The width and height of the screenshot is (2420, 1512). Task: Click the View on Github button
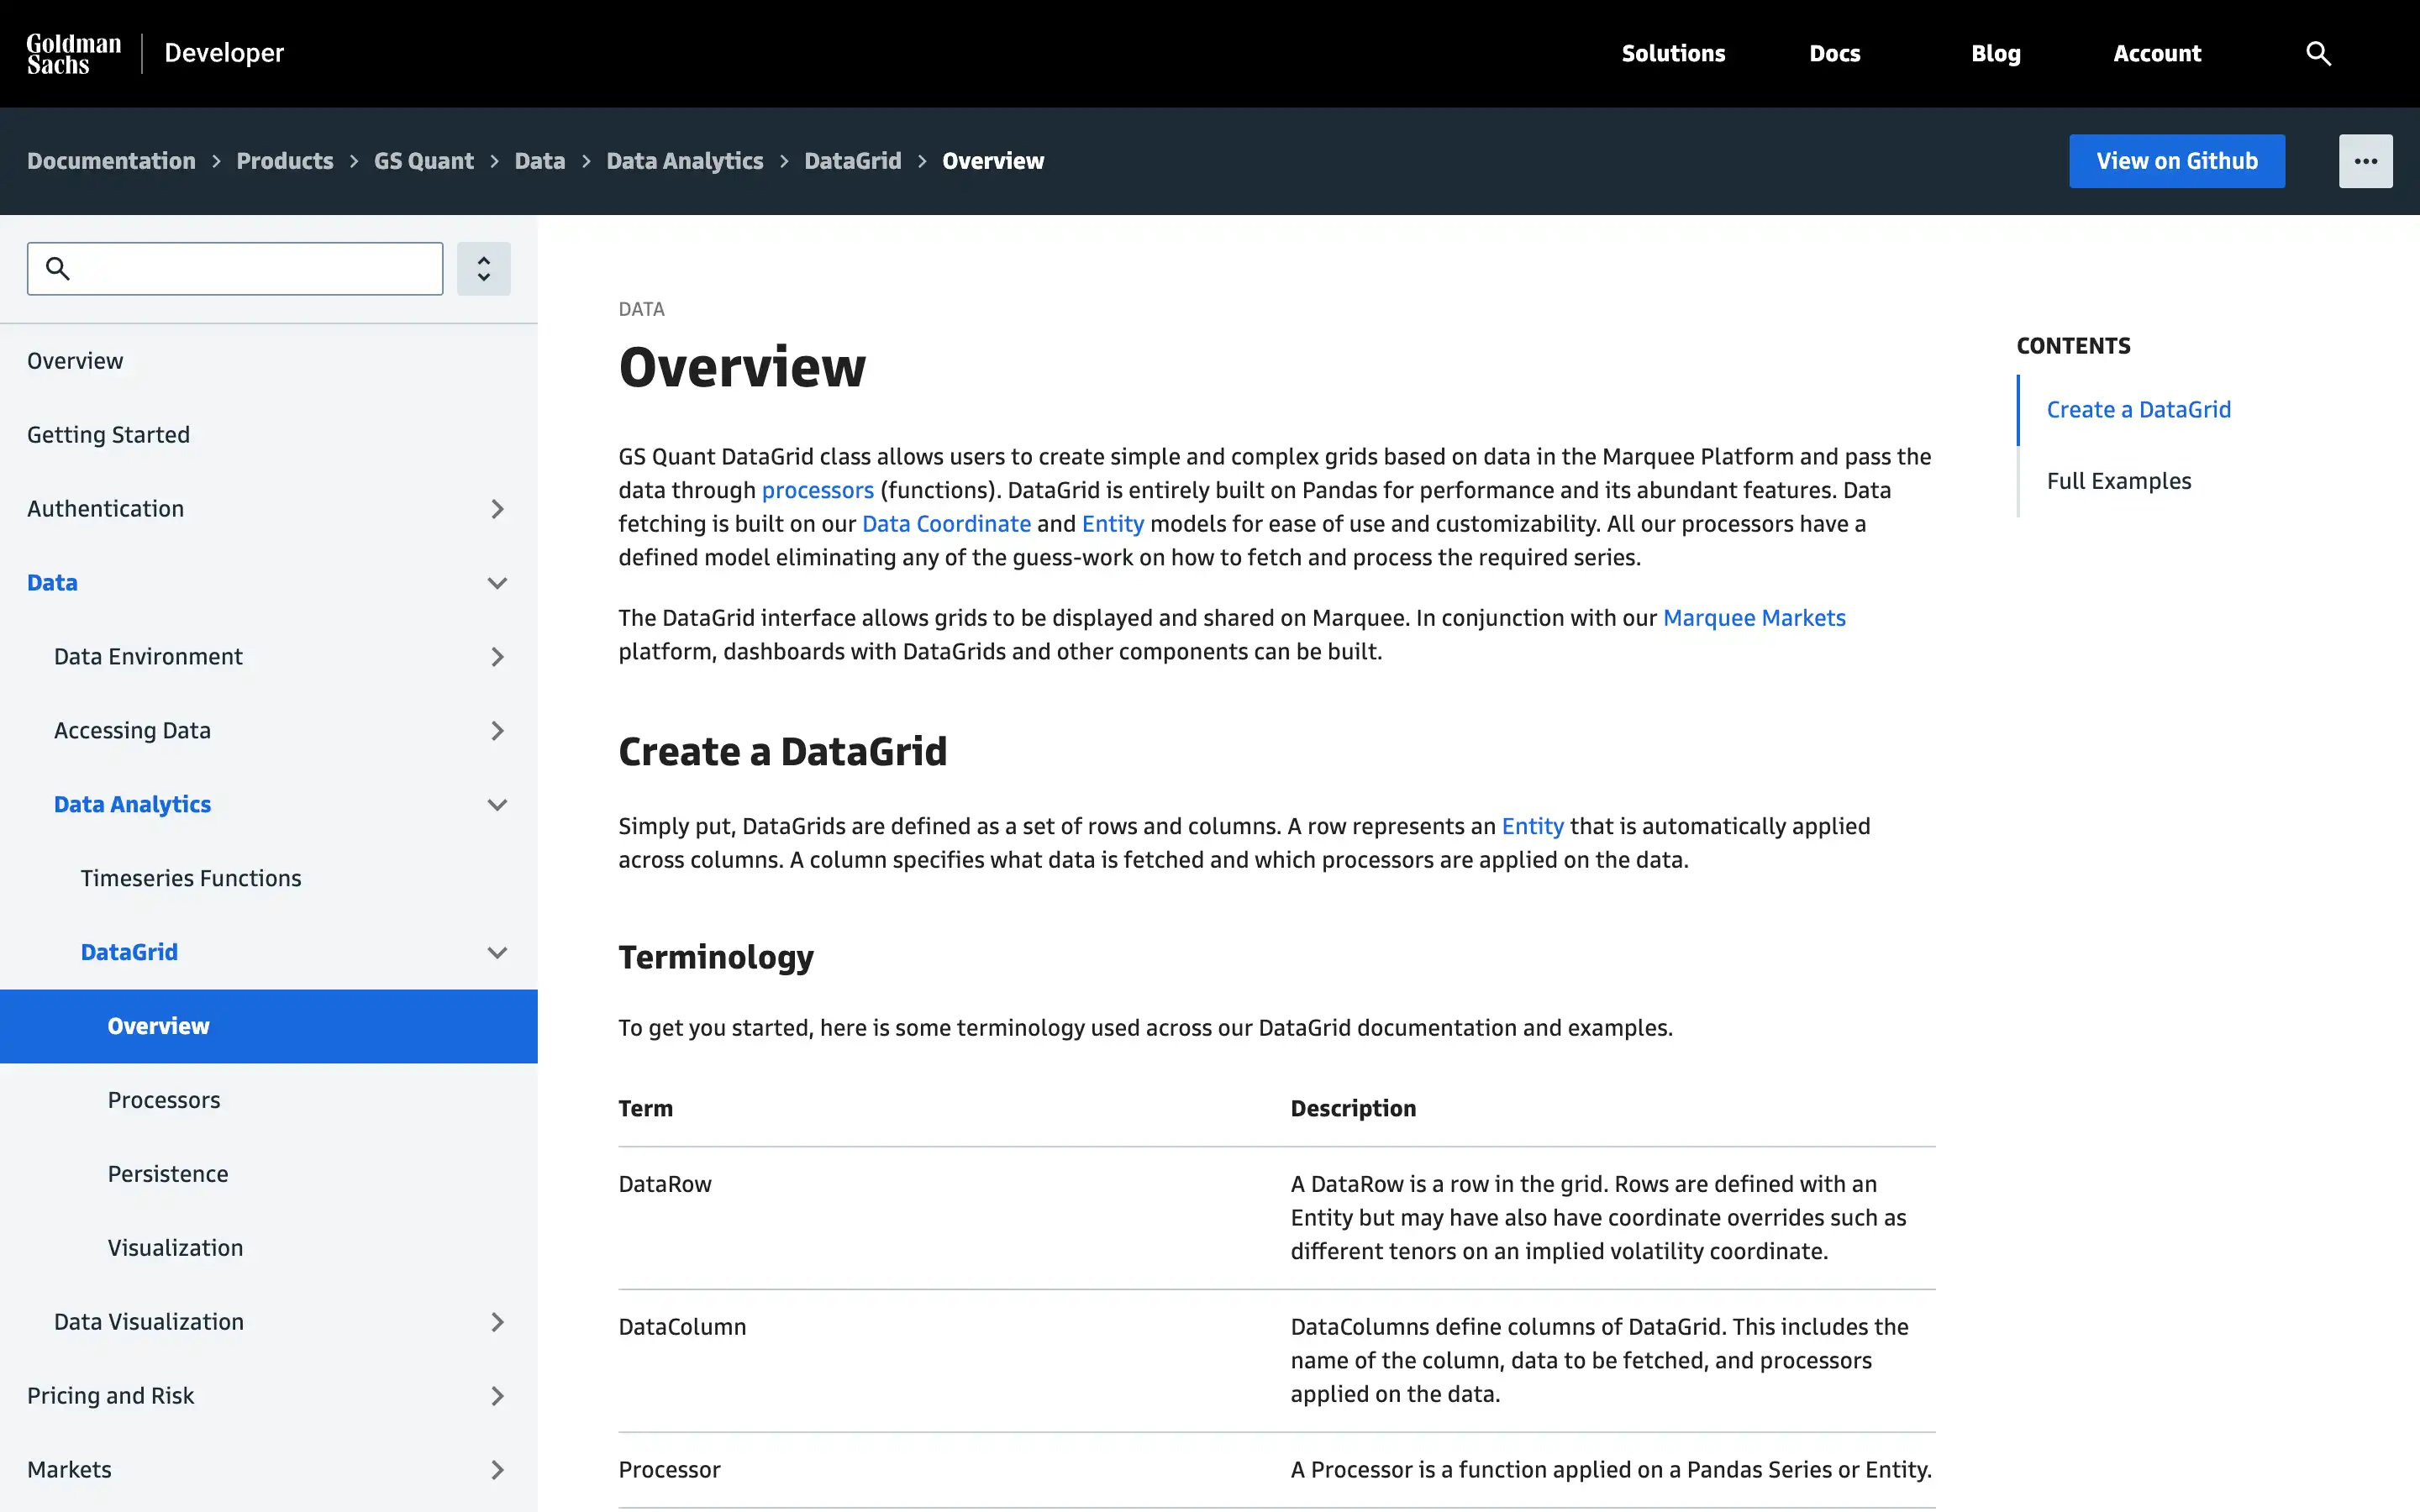2177,161
